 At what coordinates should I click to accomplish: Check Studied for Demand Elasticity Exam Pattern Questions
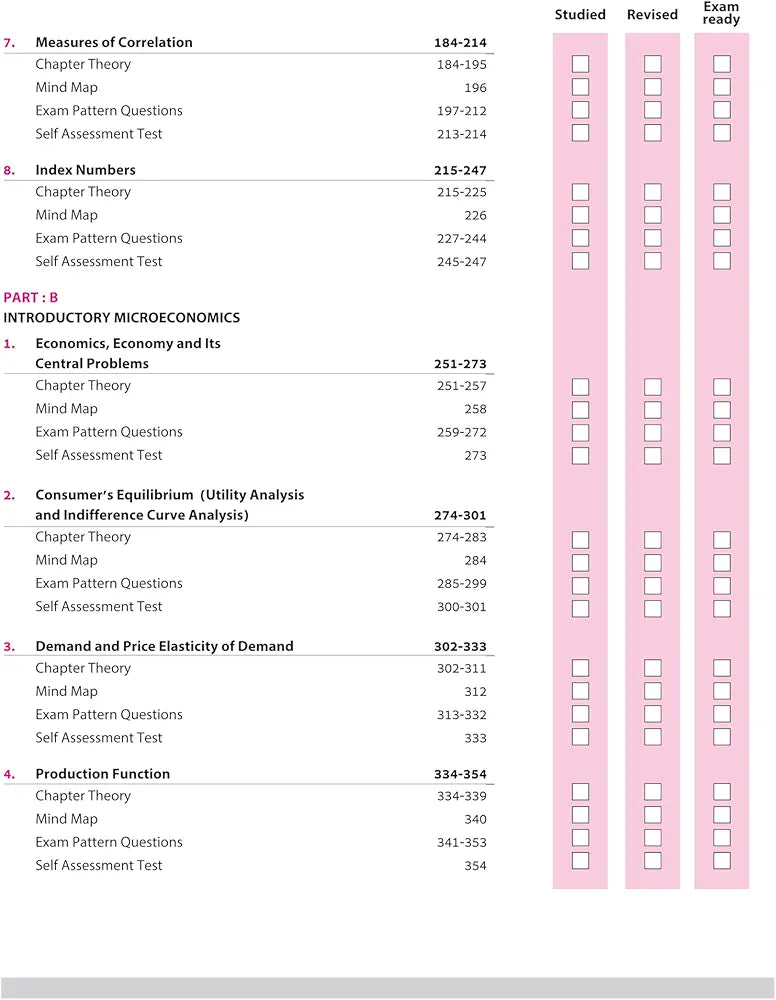coord(580,714)
